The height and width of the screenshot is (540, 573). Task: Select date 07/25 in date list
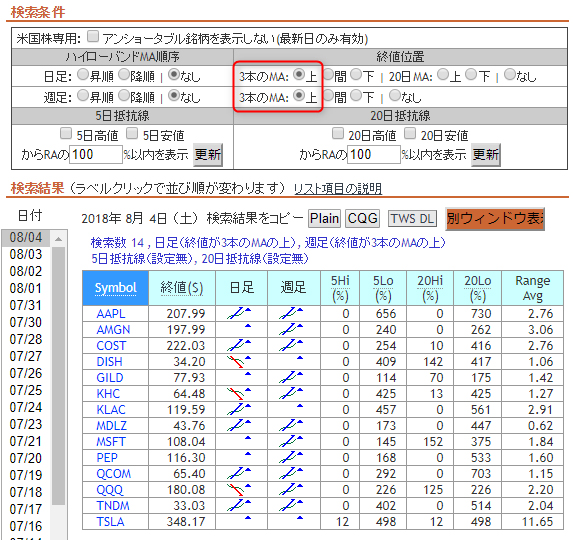click(26, 390)
